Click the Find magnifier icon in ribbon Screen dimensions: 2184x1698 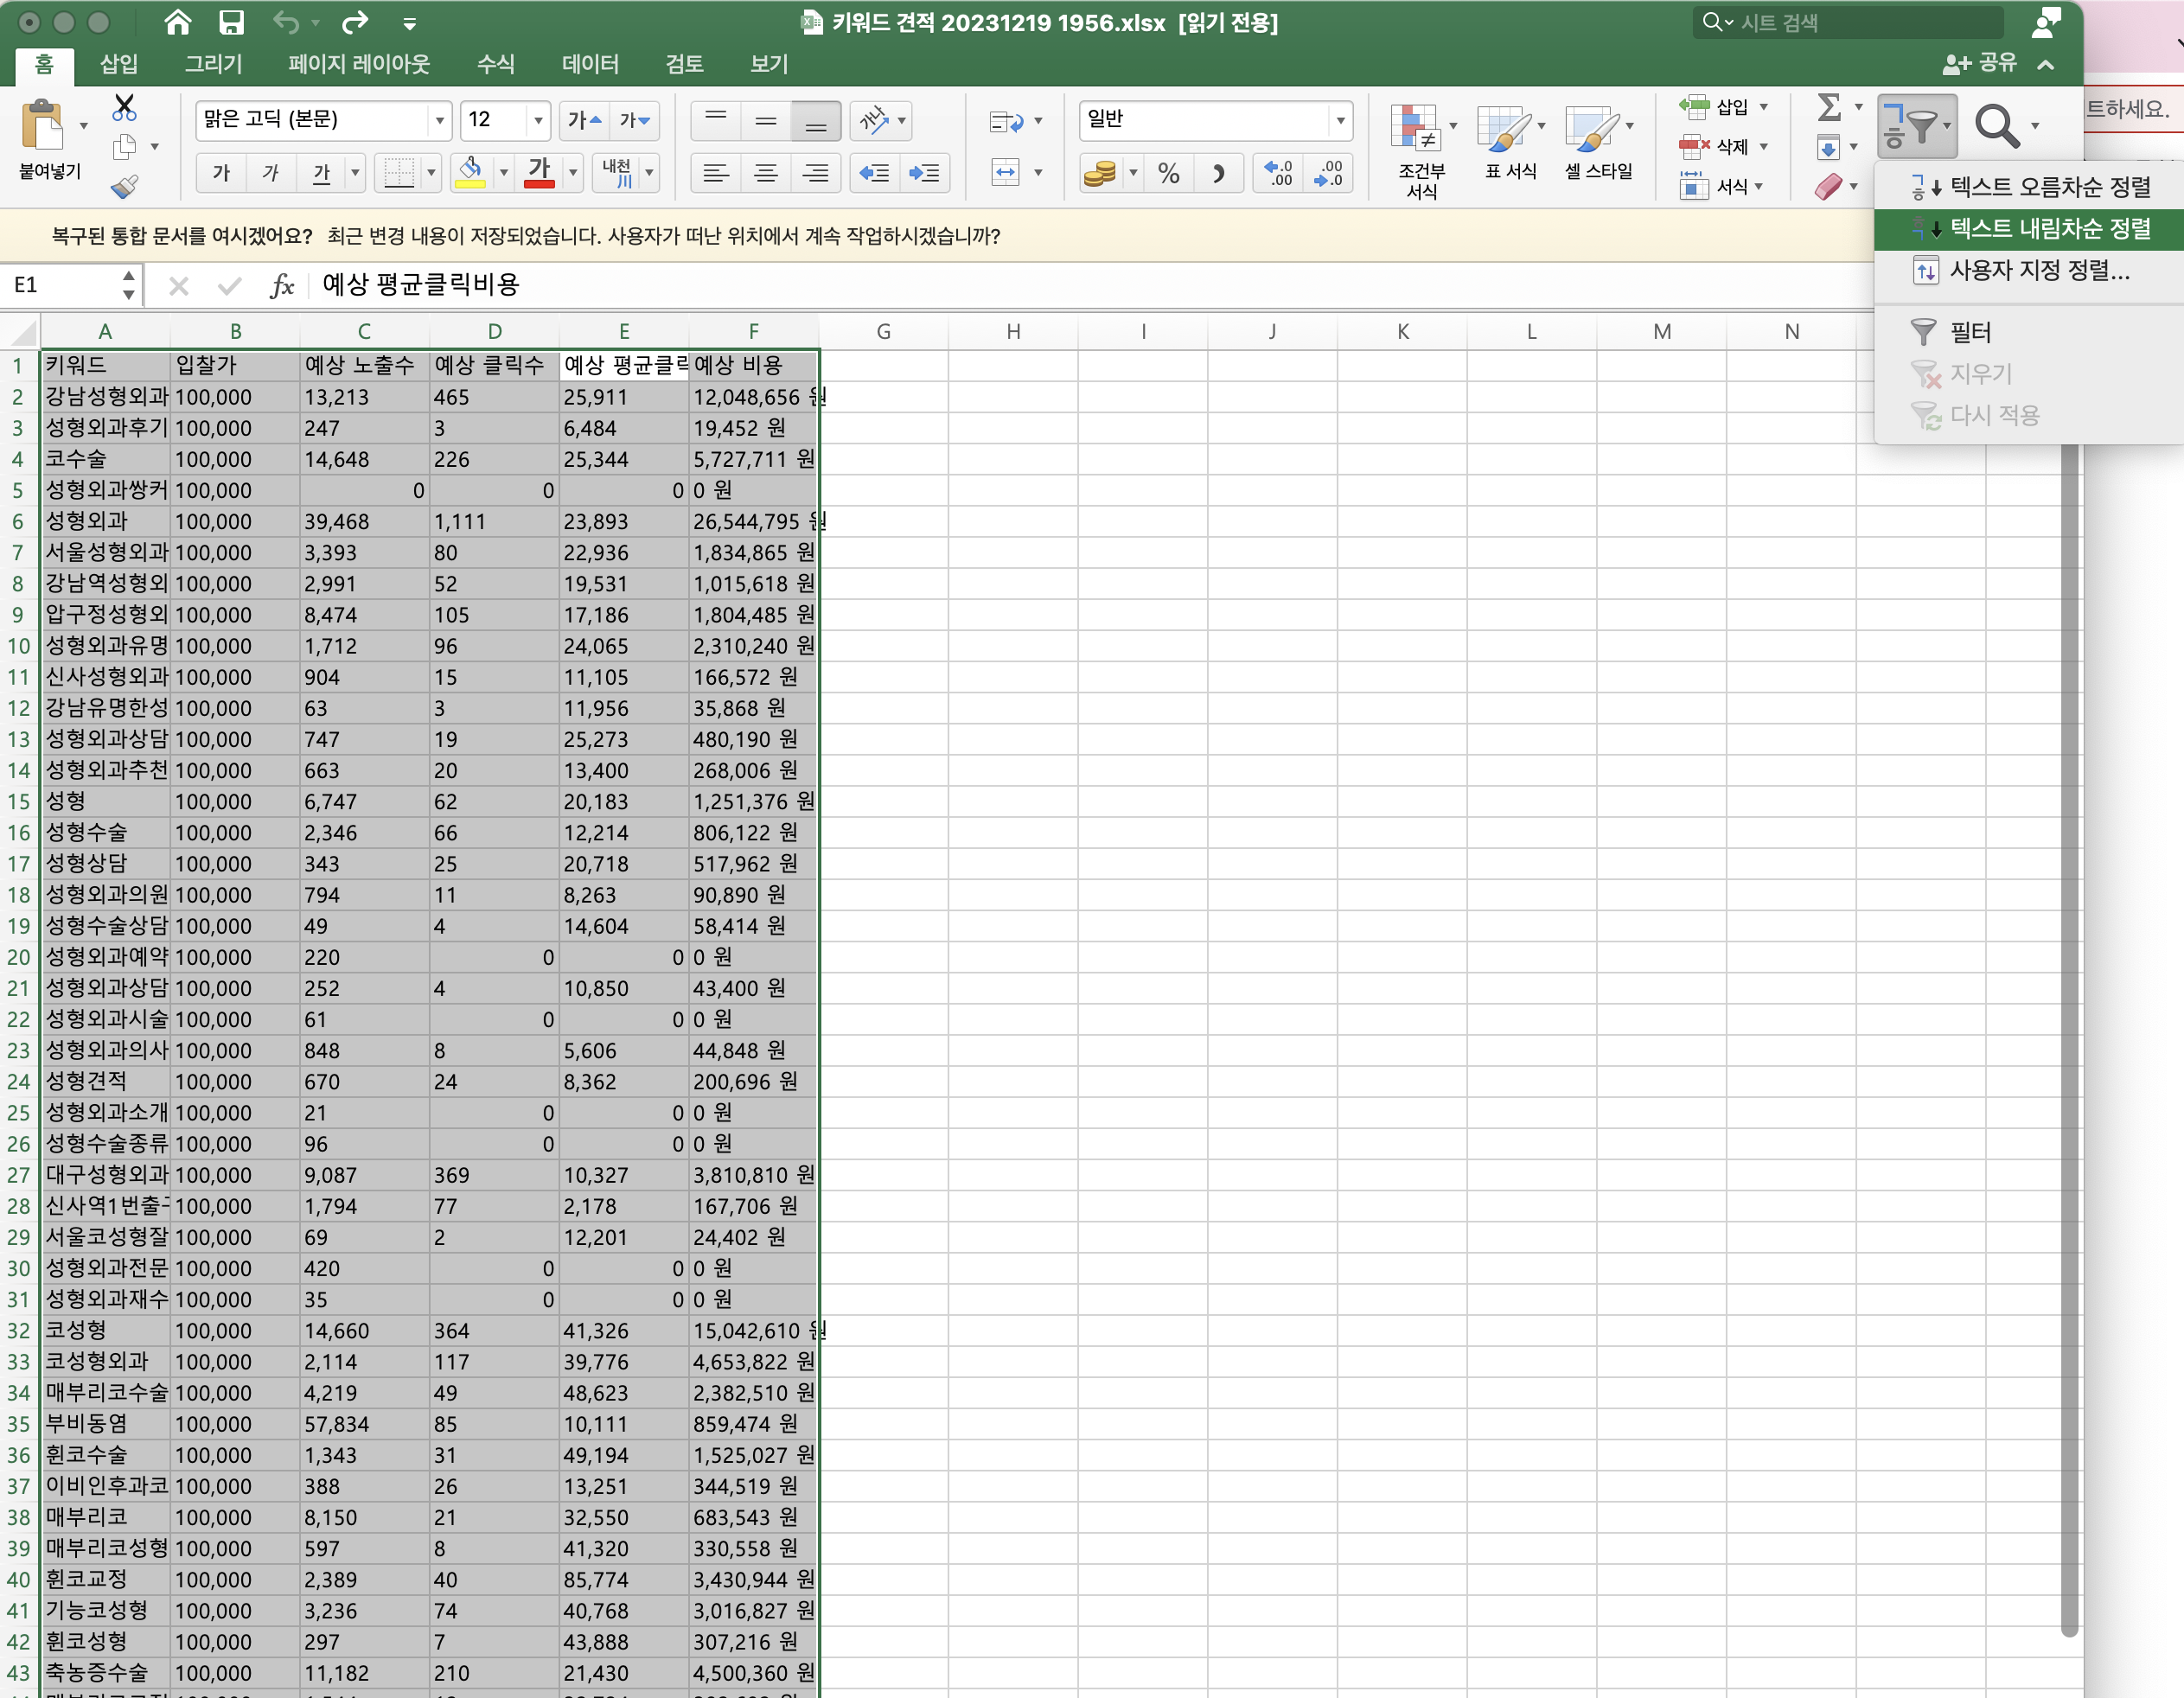click(x=1996, y=126)
